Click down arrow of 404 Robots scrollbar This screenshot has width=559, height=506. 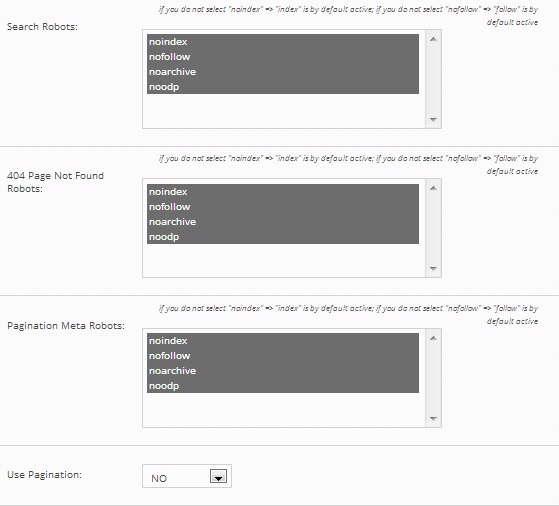coord(433,269)
